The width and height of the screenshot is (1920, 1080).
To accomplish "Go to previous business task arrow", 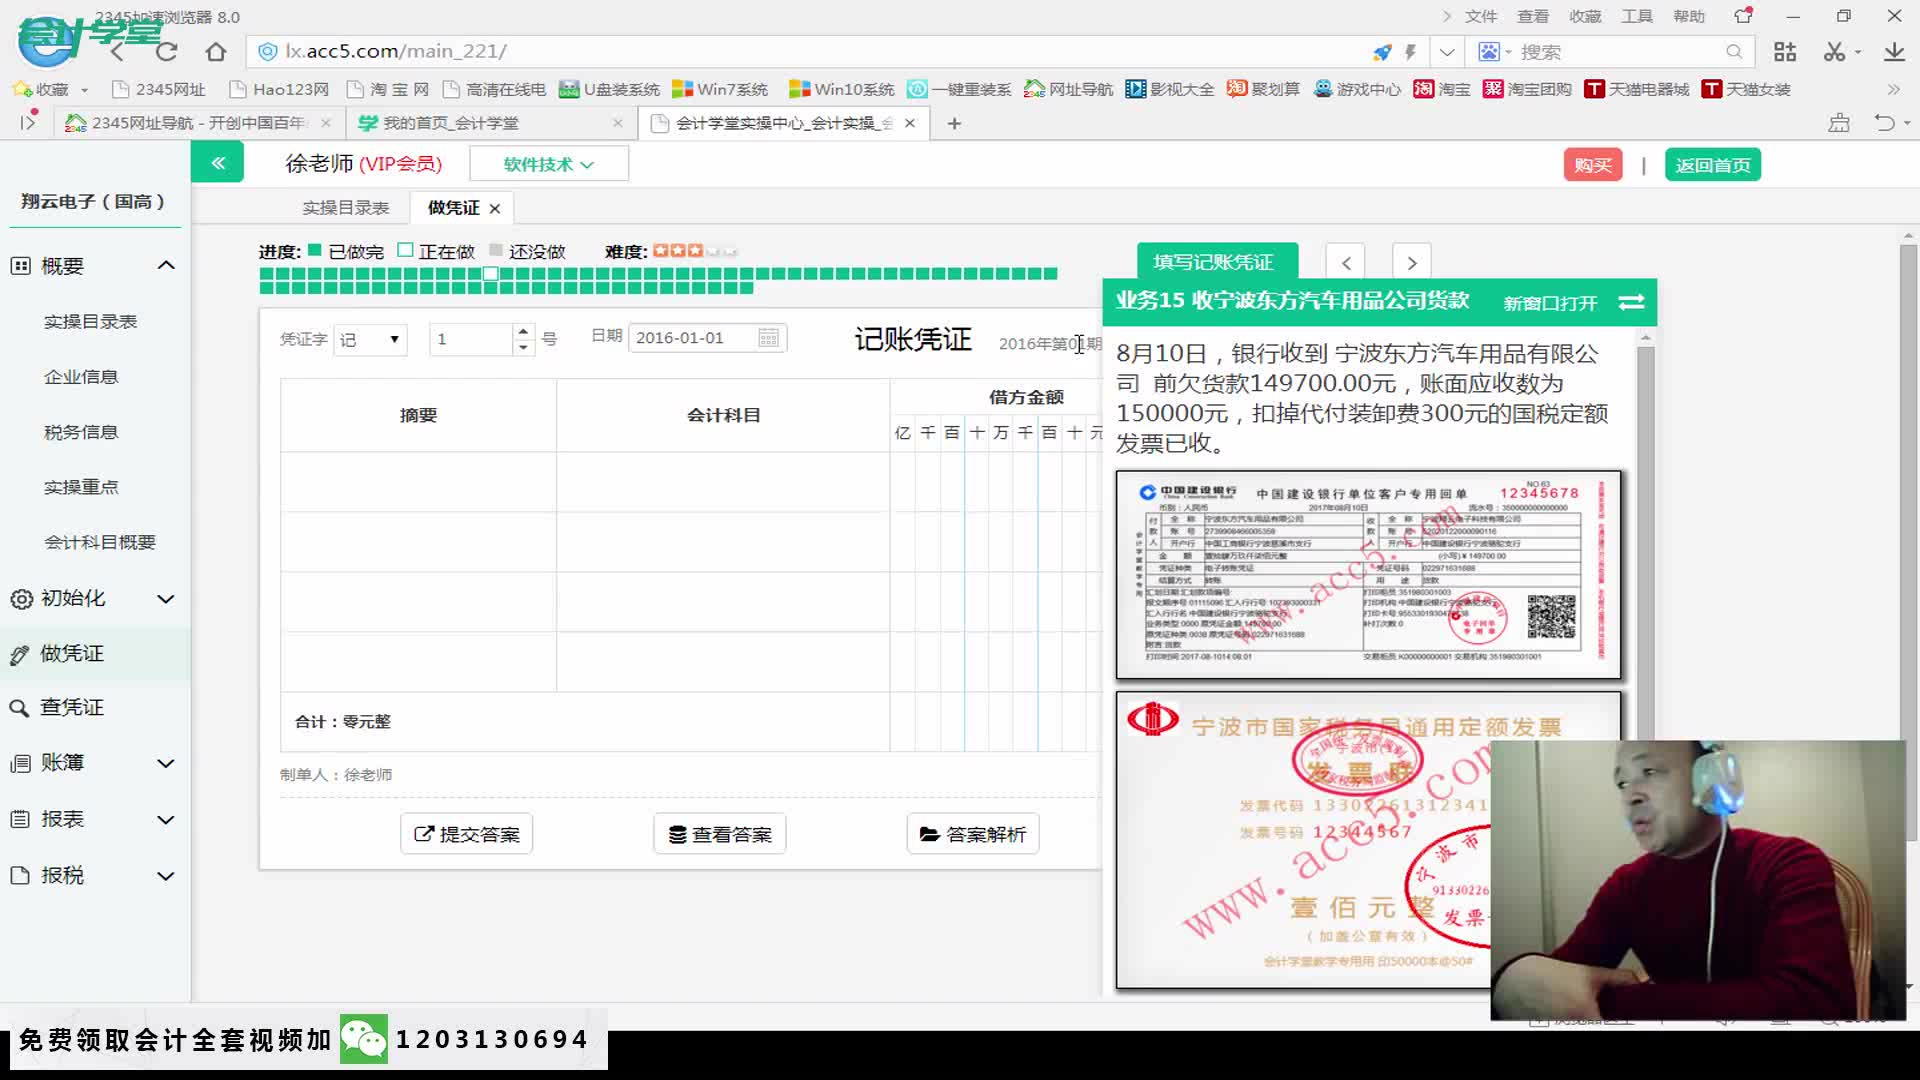I will click(x=1346, y=263).
